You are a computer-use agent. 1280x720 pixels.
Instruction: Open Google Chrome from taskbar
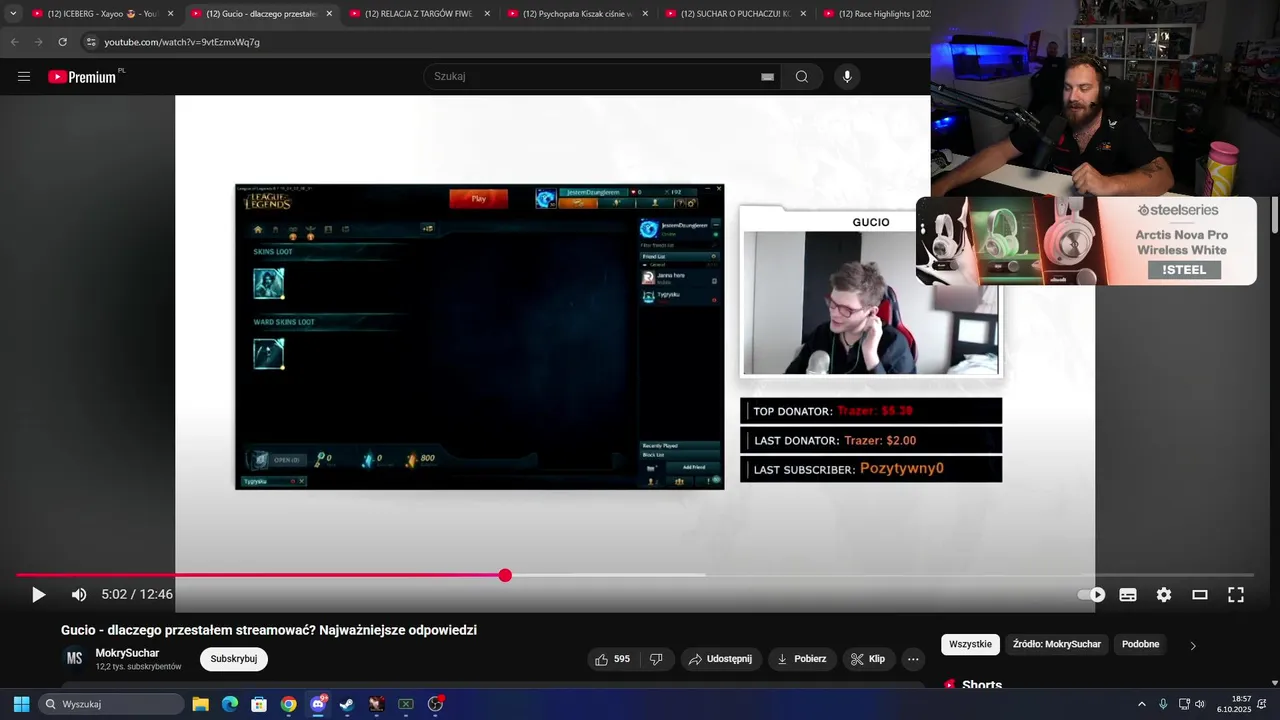coord(288,704)
